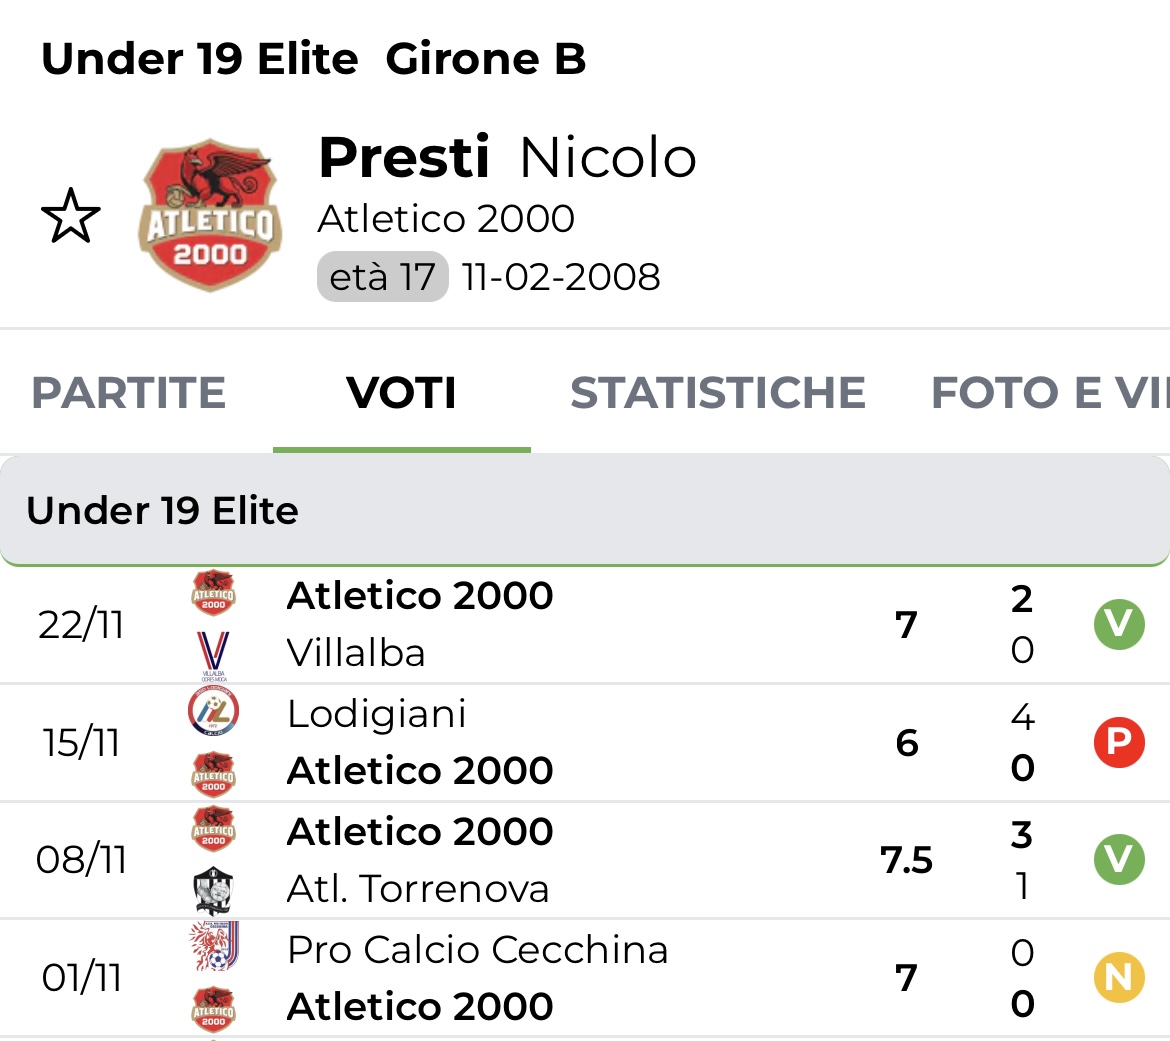Screen dimensions: 1170x1041
Task: Click the red P loss badge
Action: pos(1118,742)
